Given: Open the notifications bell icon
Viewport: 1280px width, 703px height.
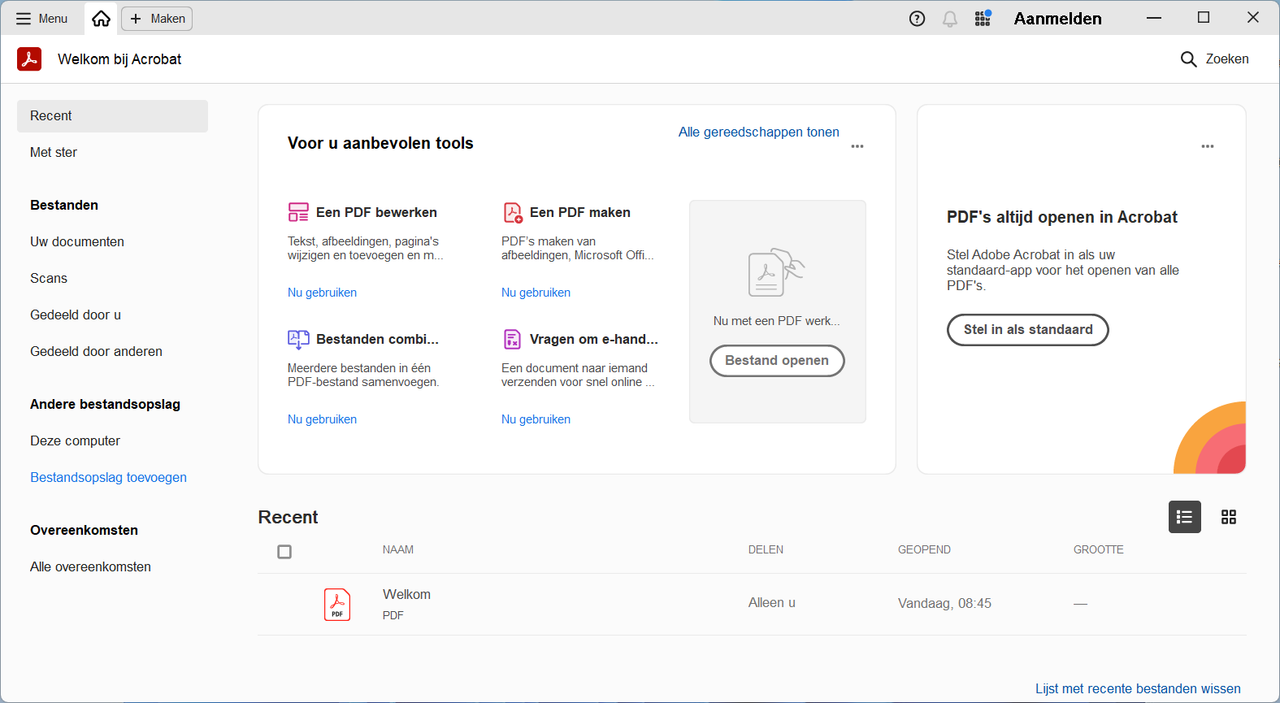Looking at the screenshot, I should (x=950, y=18).
